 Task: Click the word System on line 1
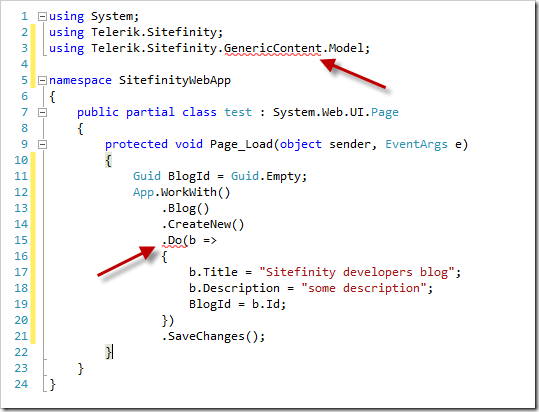(x=112, y=16)
